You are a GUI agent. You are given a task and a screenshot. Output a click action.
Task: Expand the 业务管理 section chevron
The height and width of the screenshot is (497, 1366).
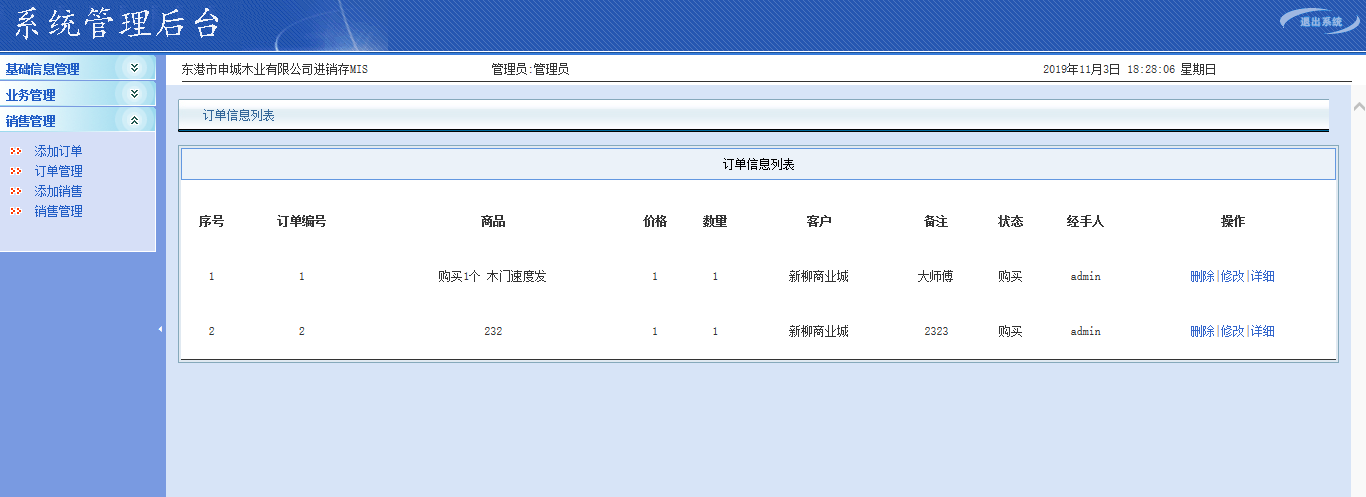(134, 94)
